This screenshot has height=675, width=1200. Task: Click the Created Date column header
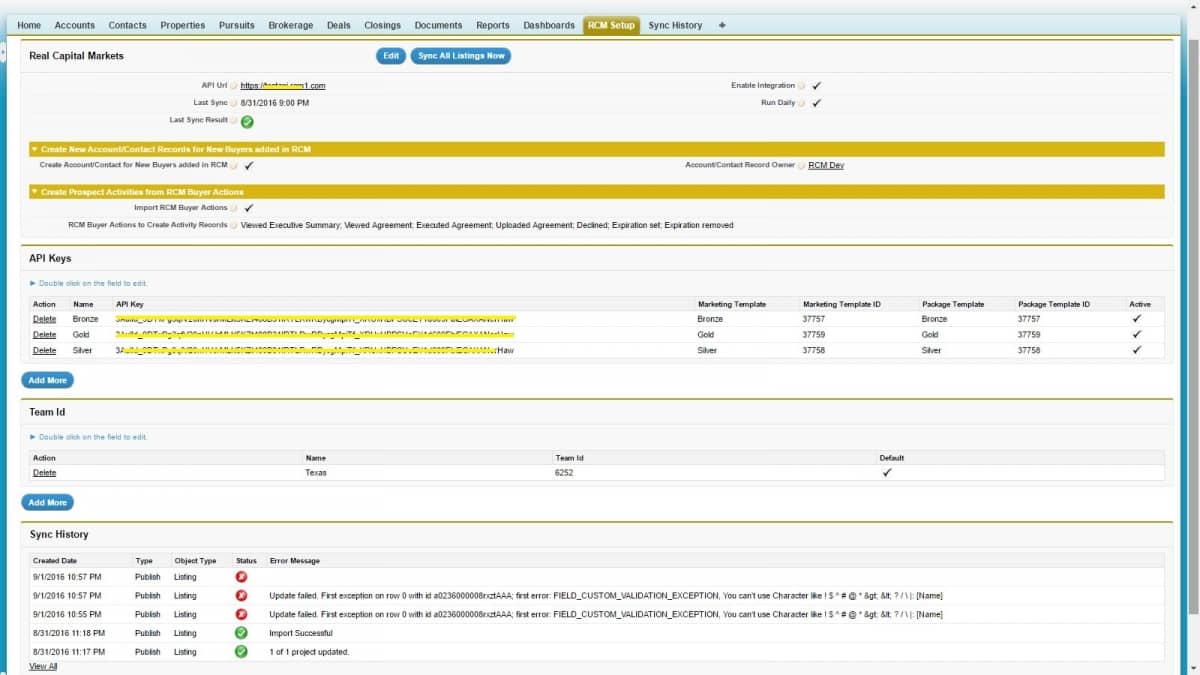[x=54, y=561]
